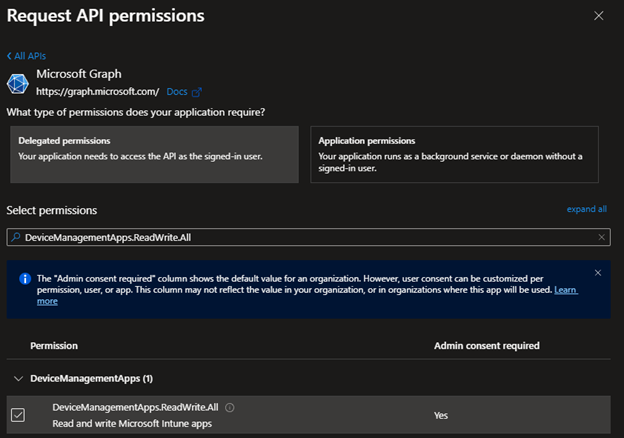Click the external link icon beside Docs
The width and height of the screenshot is (624, 438).
(x=197, y=92)
